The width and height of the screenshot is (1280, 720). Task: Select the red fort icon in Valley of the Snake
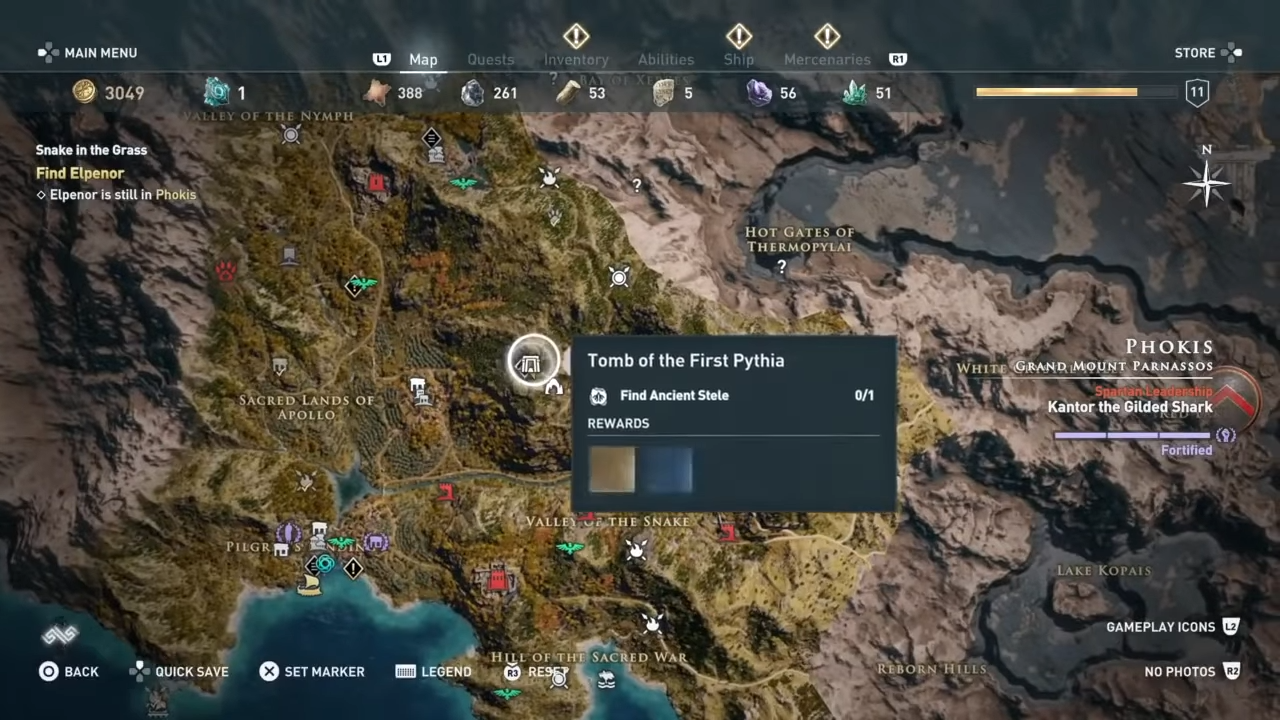(496, 577)
